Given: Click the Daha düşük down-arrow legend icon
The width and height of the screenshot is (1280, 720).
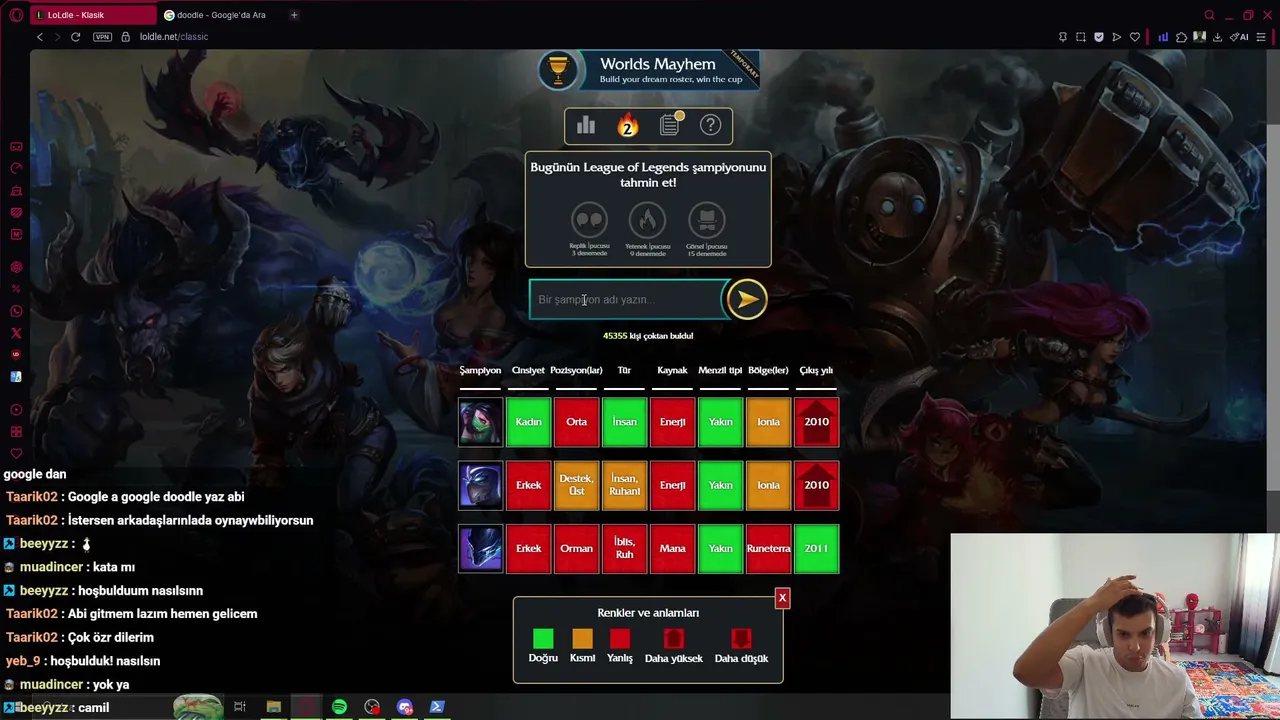Looking at the screenshot, I should pyautogui.click(x=741, y=638).
